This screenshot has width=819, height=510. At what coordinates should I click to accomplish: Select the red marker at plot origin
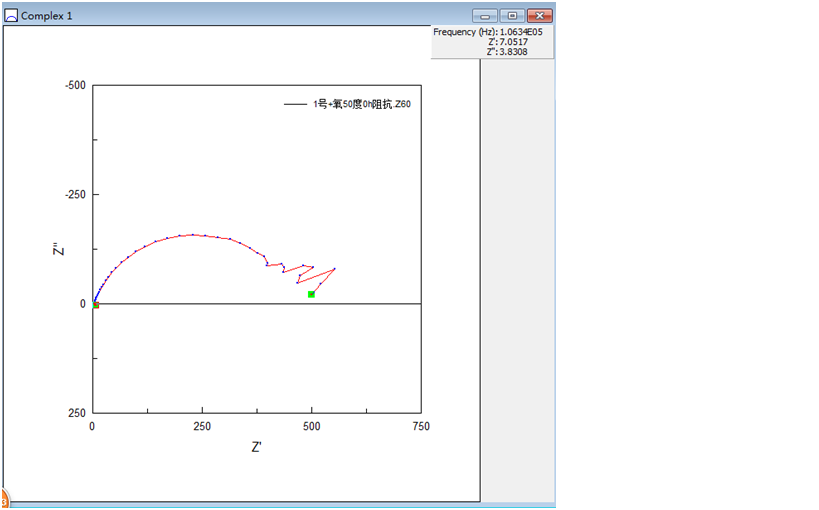coord(96,305)
